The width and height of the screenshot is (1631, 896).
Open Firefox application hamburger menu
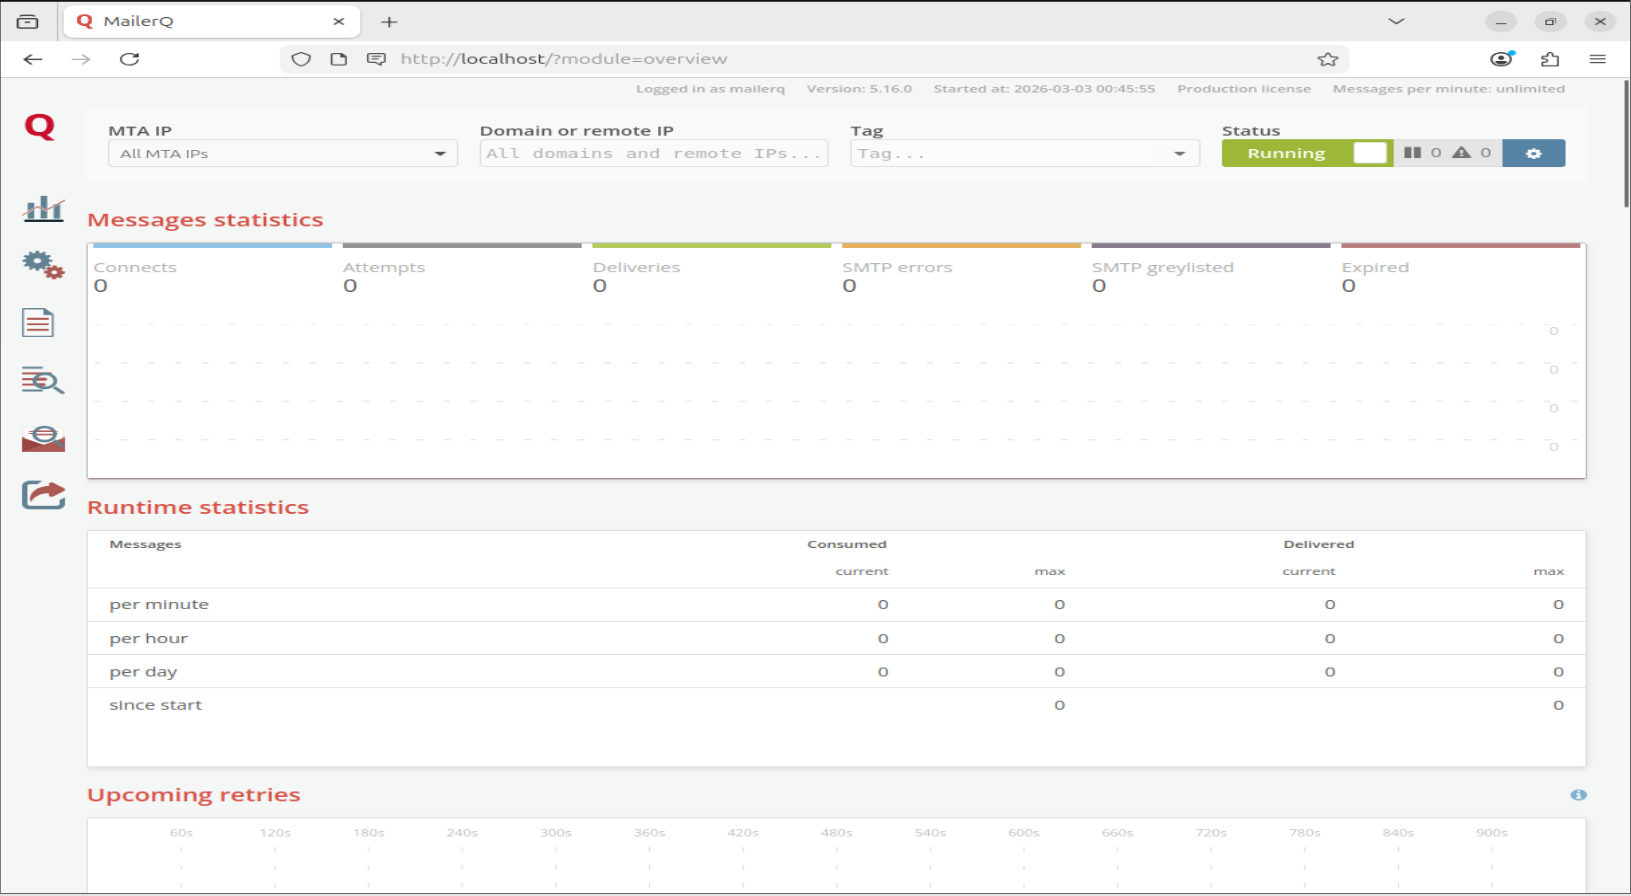pyautogui.click(x=1597, y=59)
